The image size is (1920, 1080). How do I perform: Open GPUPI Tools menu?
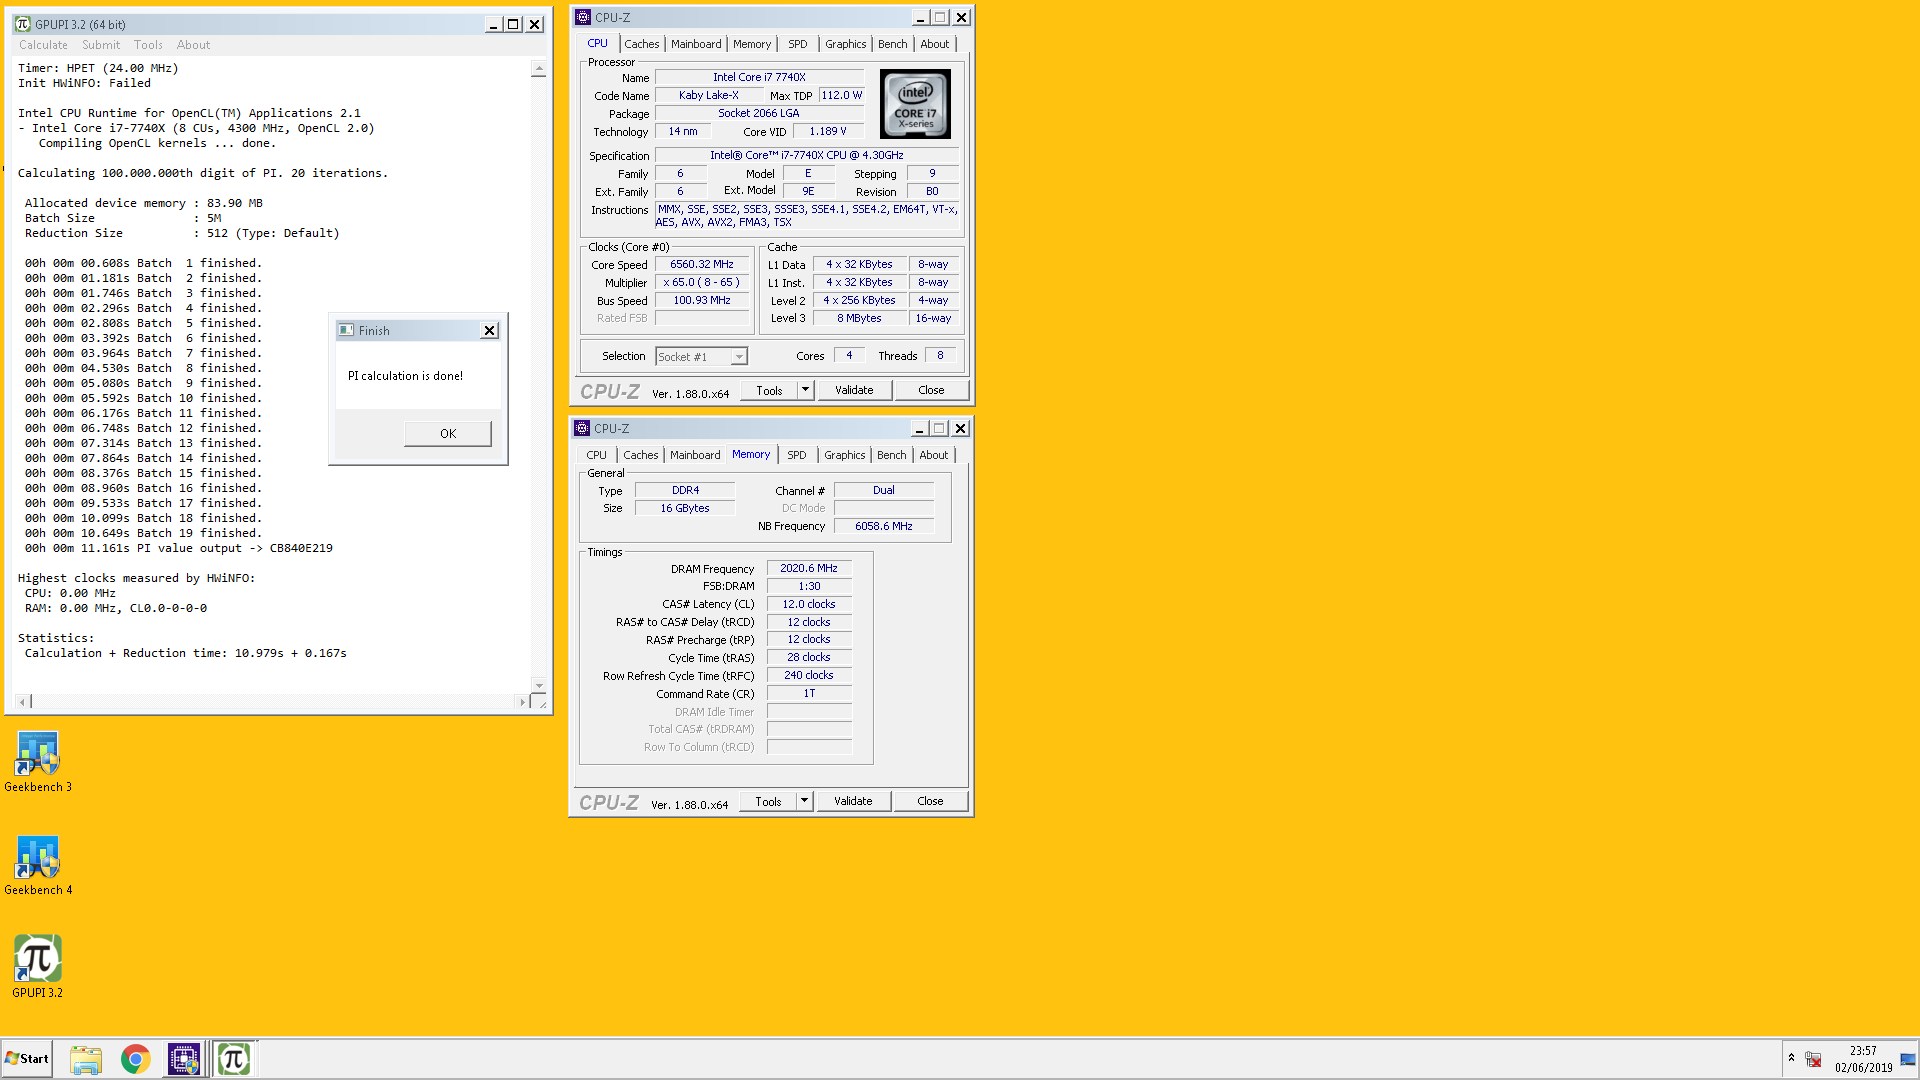(x=148, y=45)
